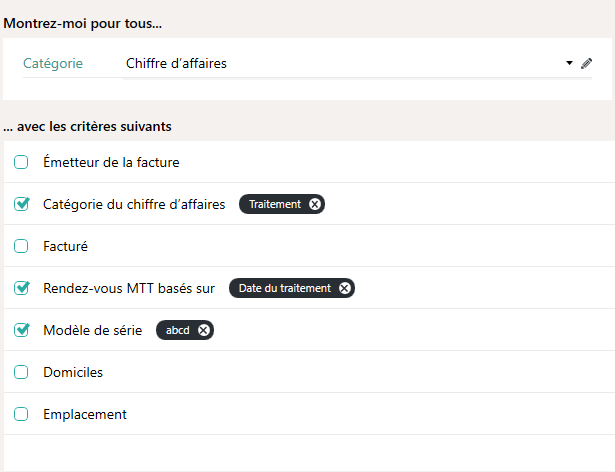Check the Domiciles checkbox
The width and height of the screenshot is (615, 472).
pos(21,372)
